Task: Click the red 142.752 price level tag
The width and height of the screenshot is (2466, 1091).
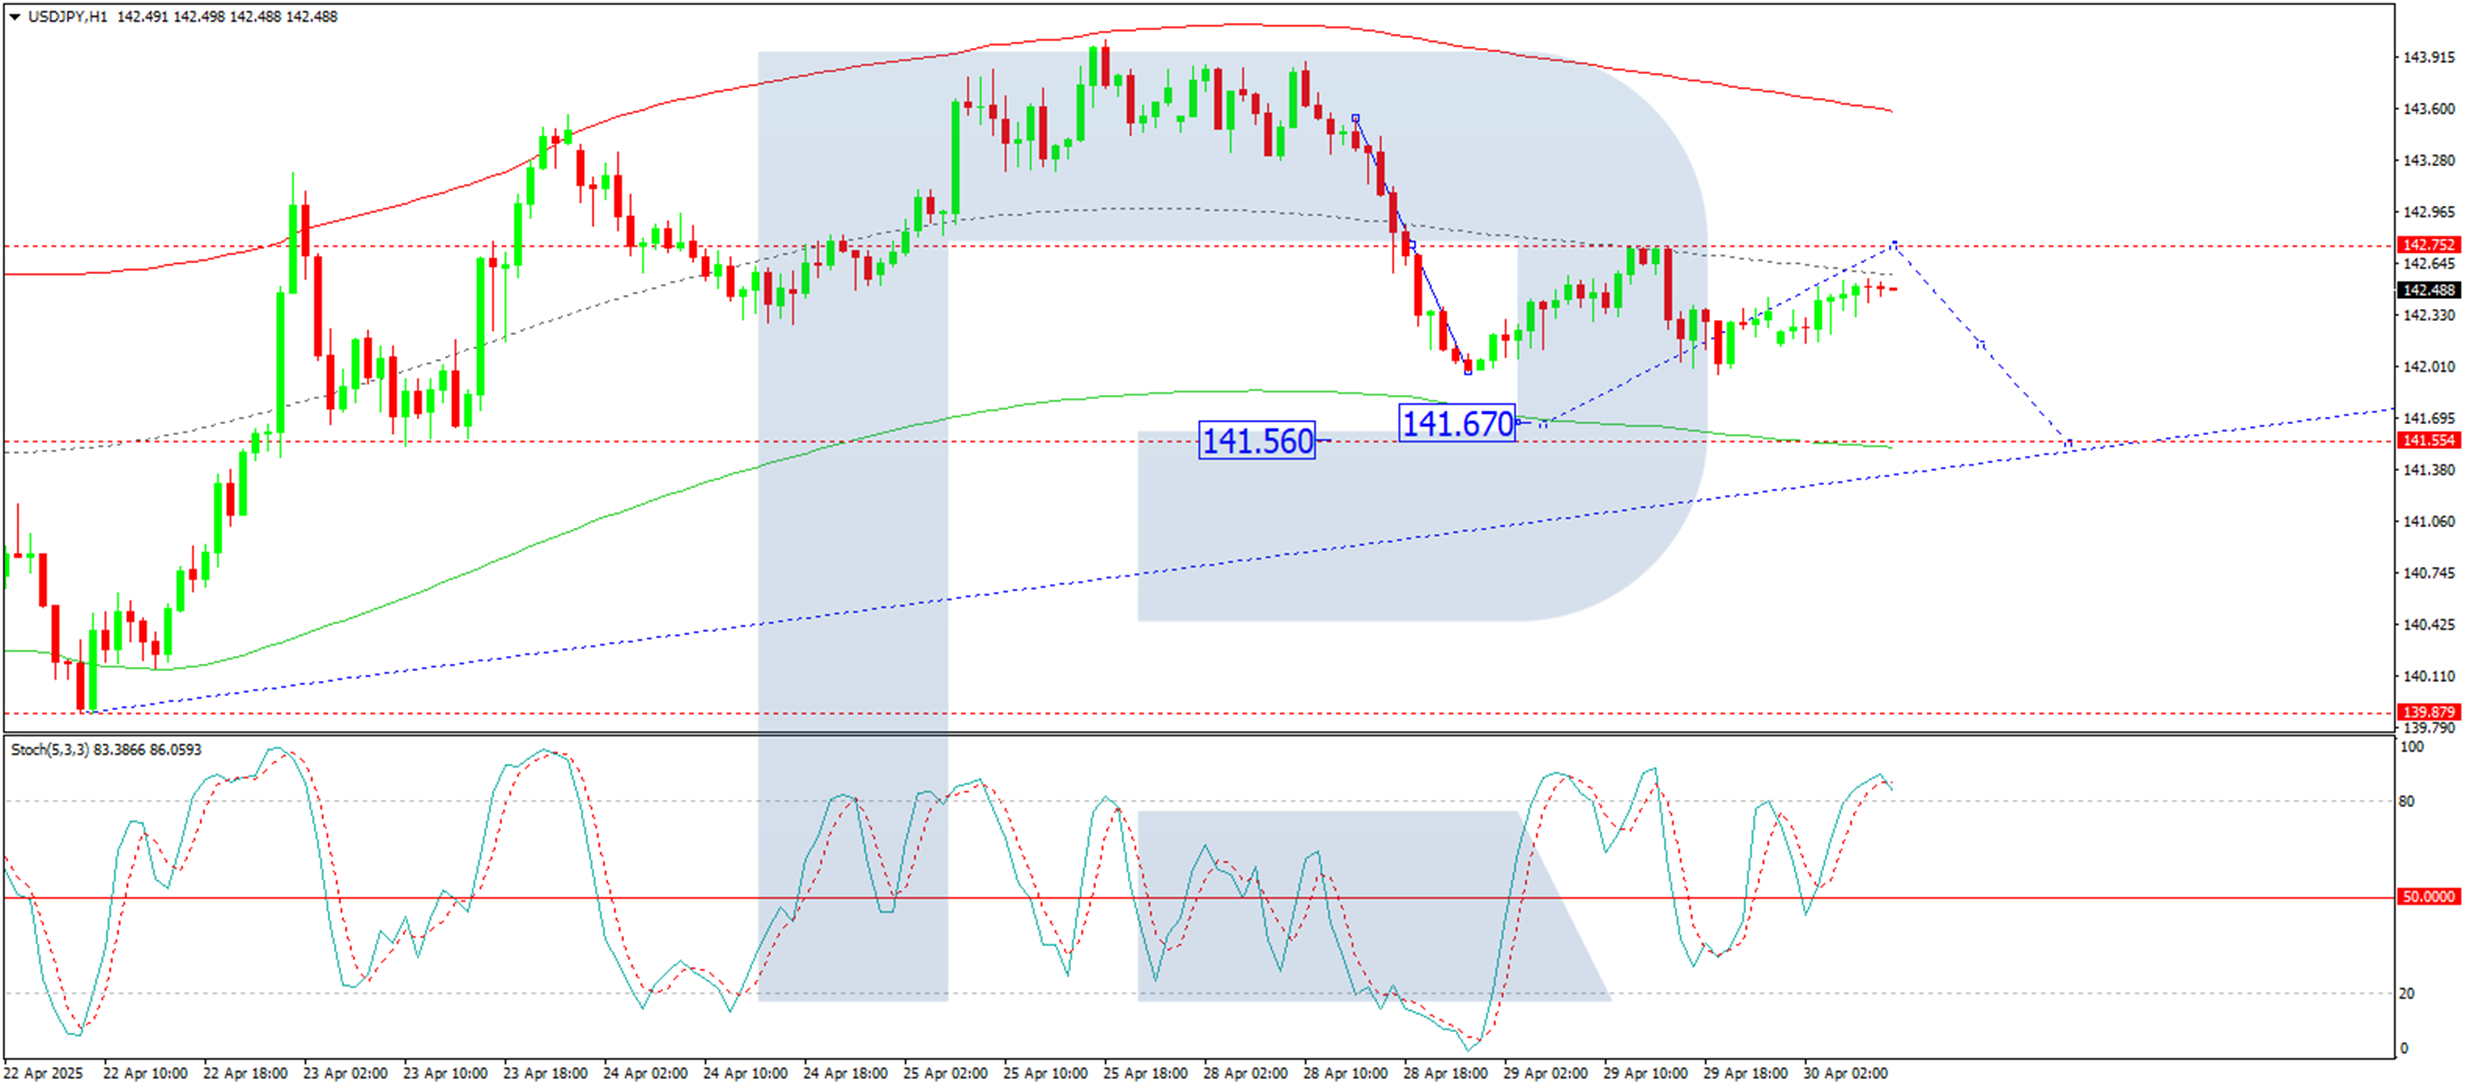Action: click(x=2428, y=245)
